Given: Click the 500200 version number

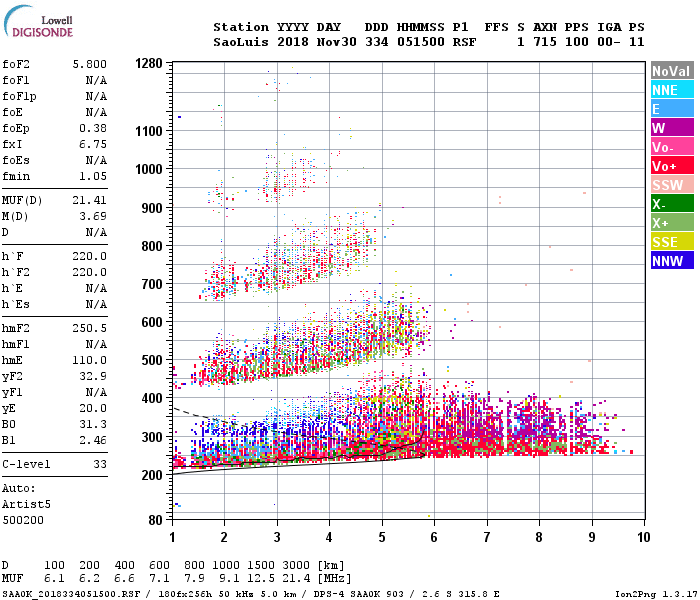Looking at the screenshot, I should [23, 521].
